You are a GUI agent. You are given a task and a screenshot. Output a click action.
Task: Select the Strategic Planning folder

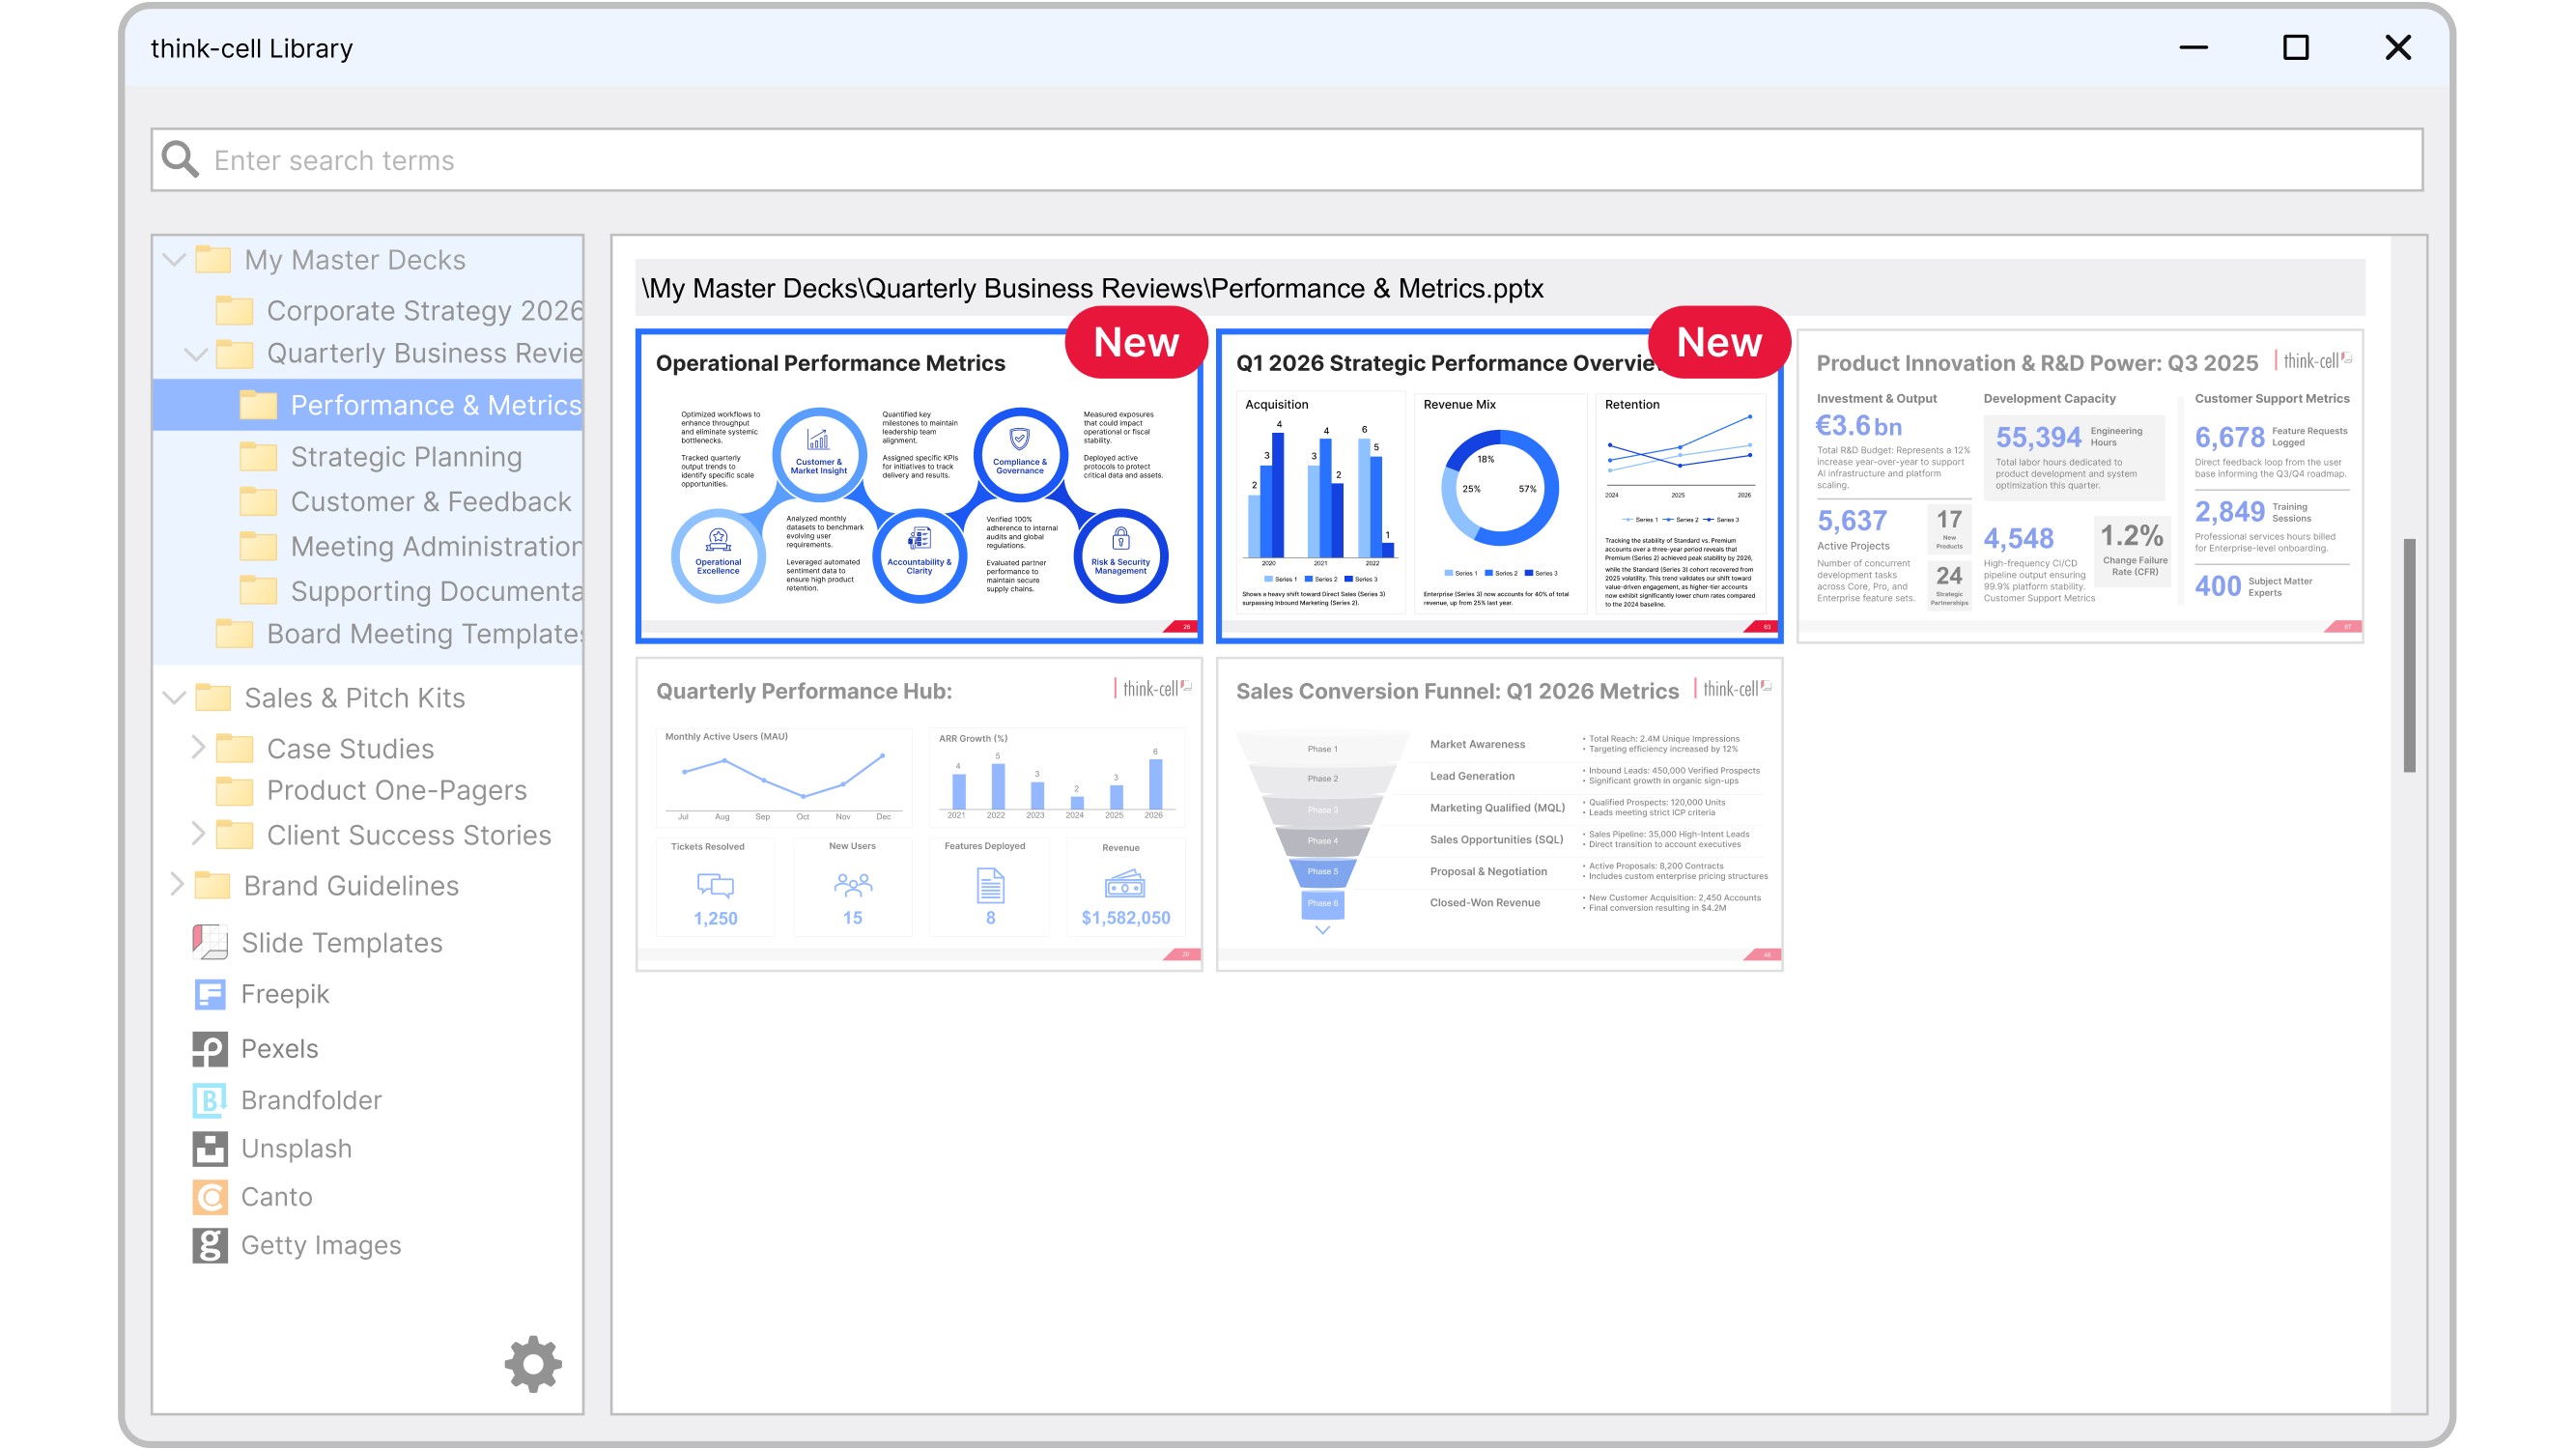[x=405, y=457]
